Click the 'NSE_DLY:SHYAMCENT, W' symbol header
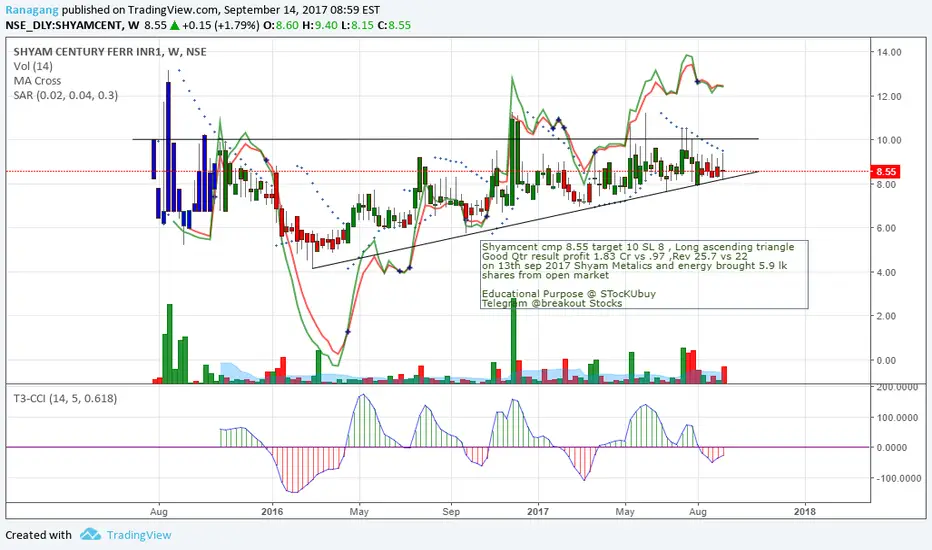The width and height of the screenshot is (932, 550). pyautogui.click(x=72, y=26)
